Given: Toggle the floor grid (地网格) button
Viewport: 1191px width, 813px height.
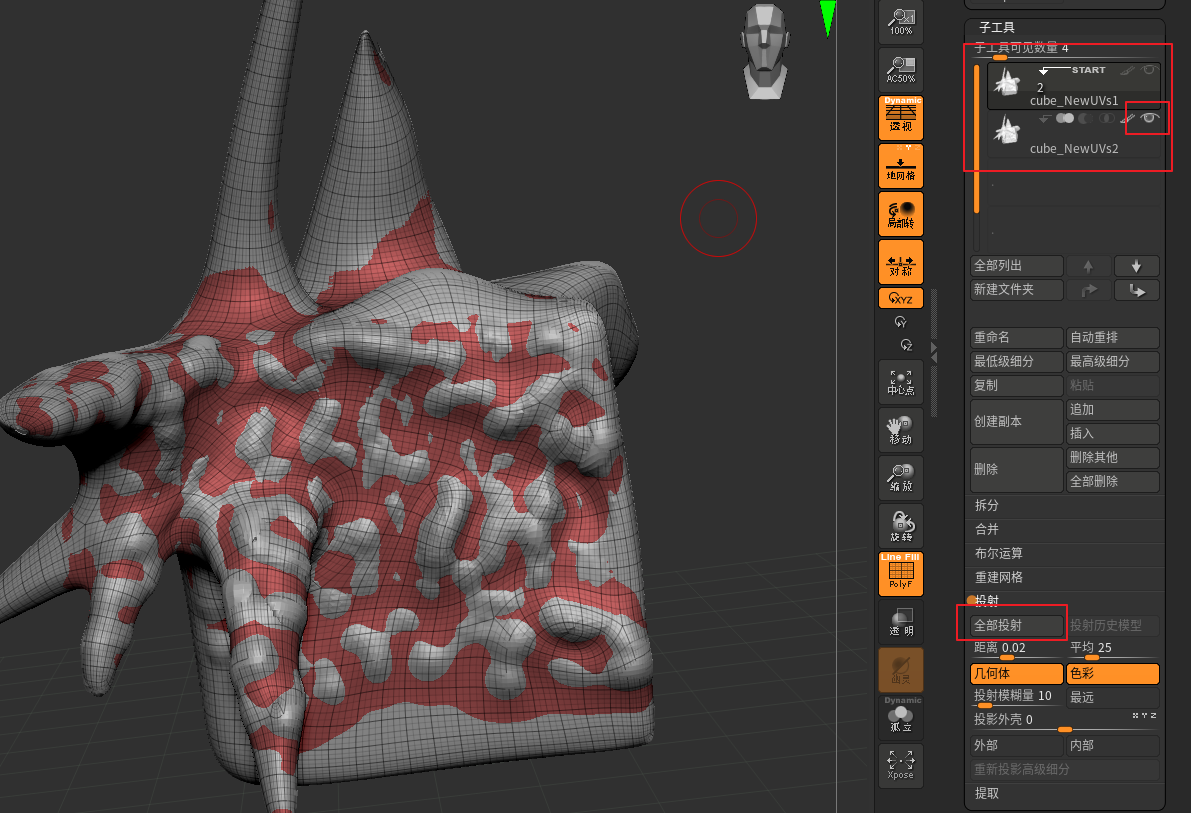Looking at the screenshot, I should pyautogui.click(x=901, y=165).
